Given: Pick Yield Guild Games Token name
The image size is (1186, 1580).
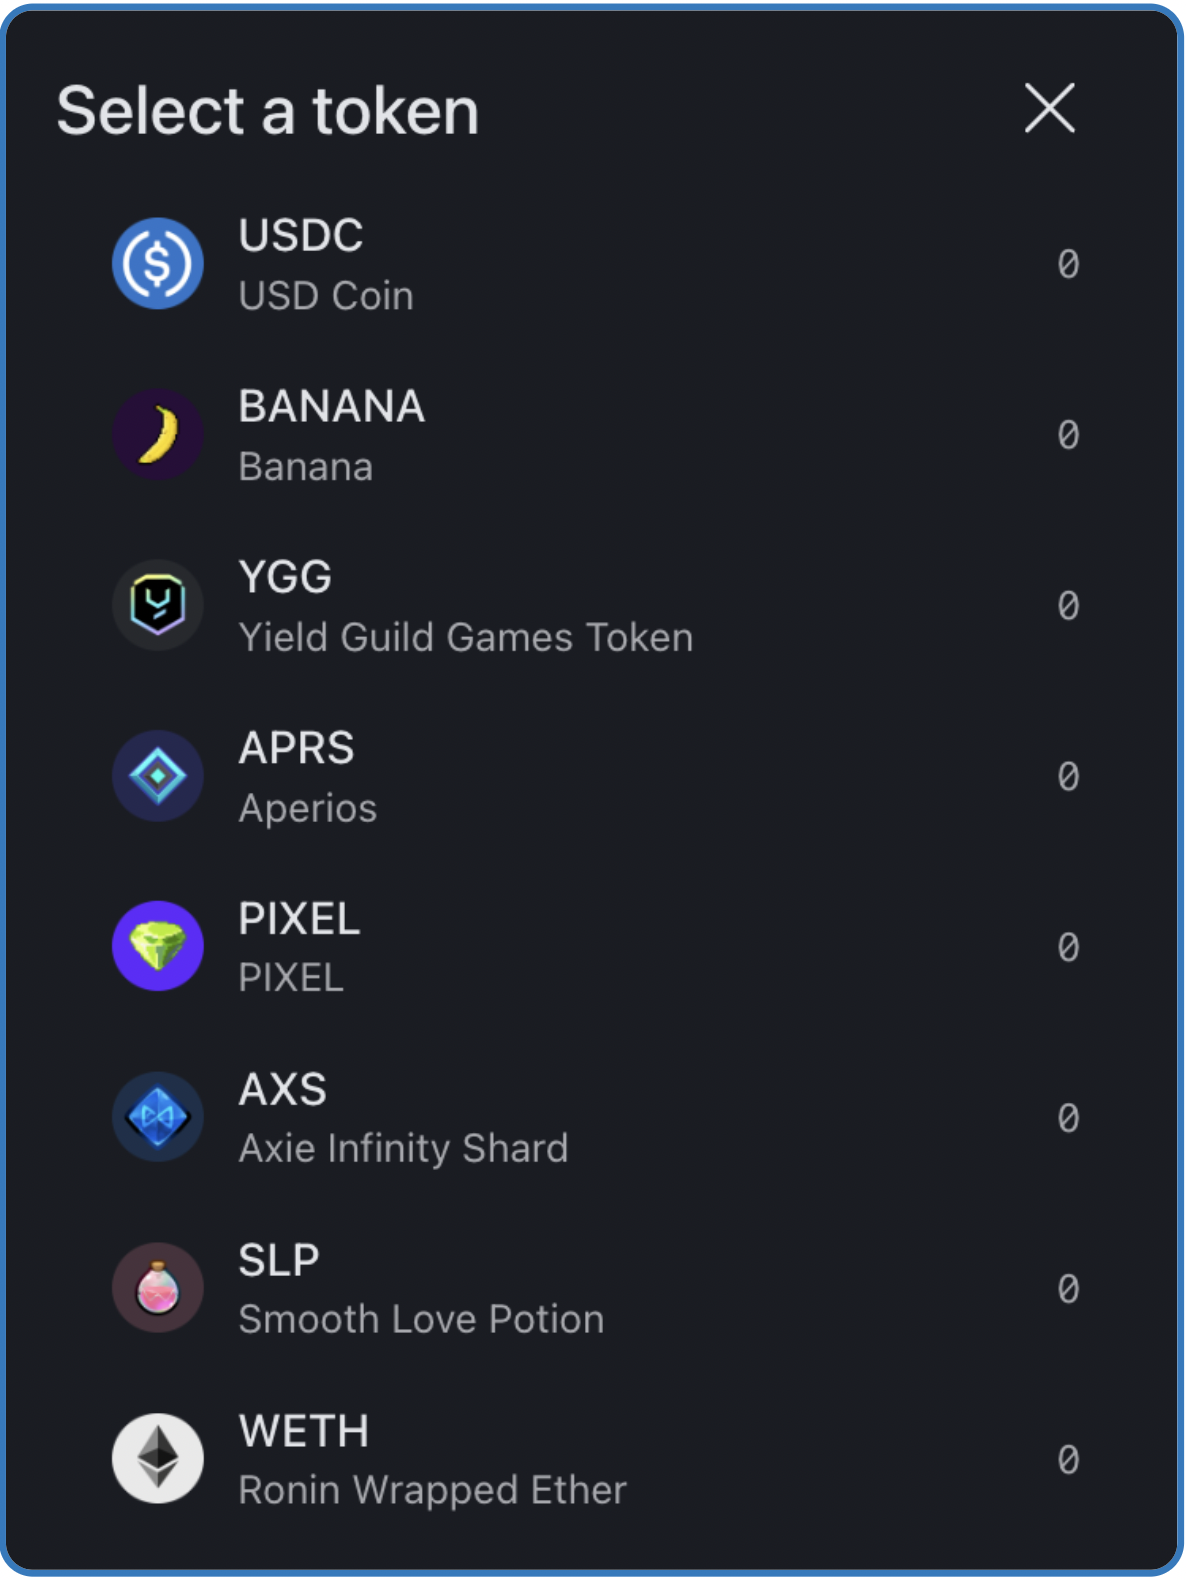Looking at the screenshot, I should point(466,638).
